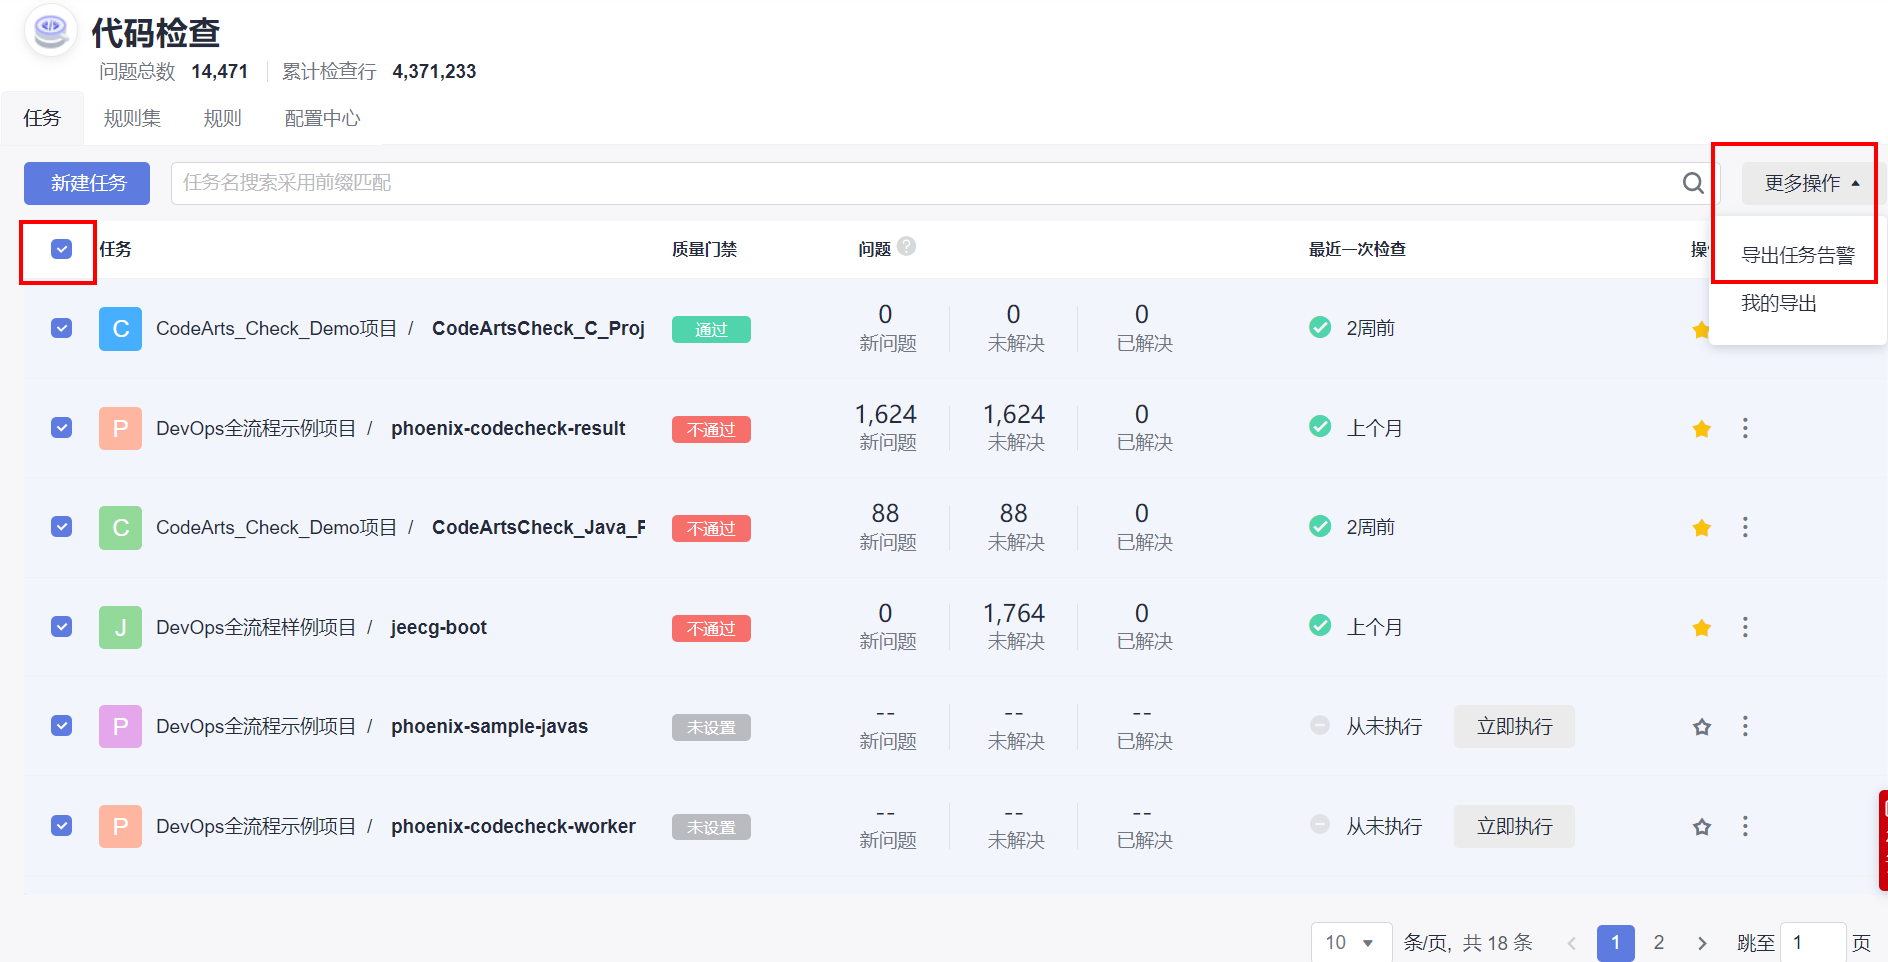Unstar the phoenix-codecheck-result task

click(x=1701, y=429)
